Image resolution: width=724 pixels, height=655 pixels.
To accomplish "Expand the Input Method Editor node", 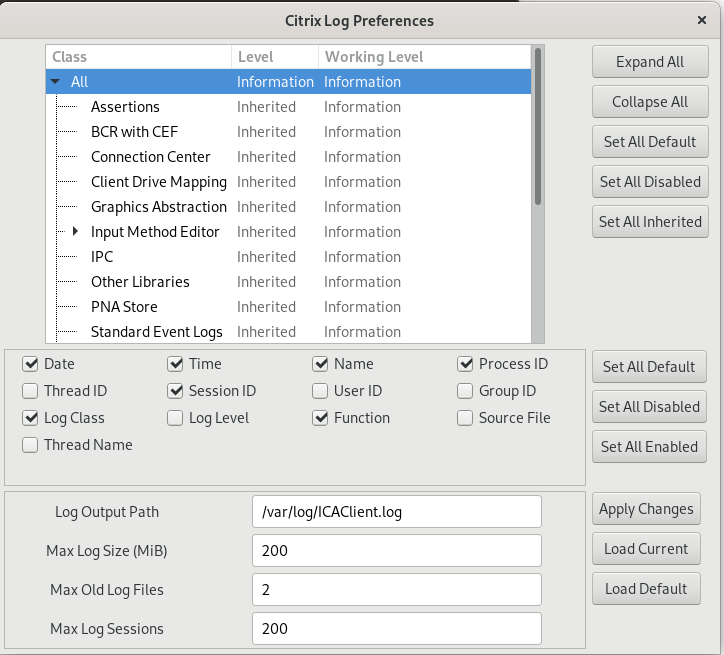I will (75, 232).
